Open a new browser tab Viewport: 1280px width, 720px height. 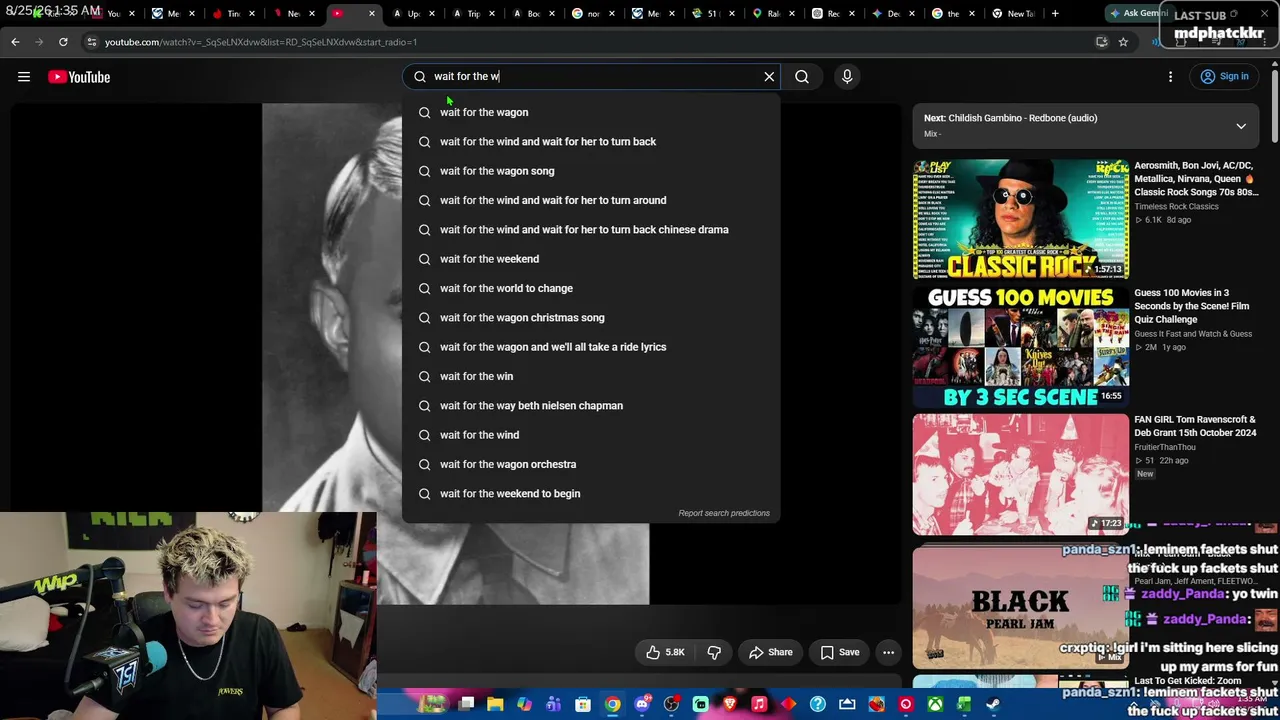1055,14
